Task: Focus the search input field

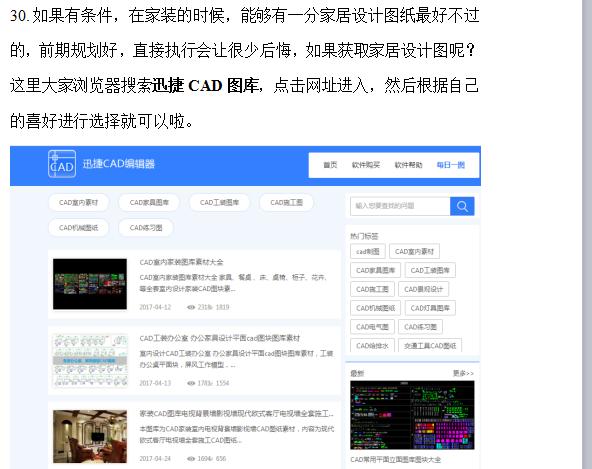Action: [x=400, y=206]
